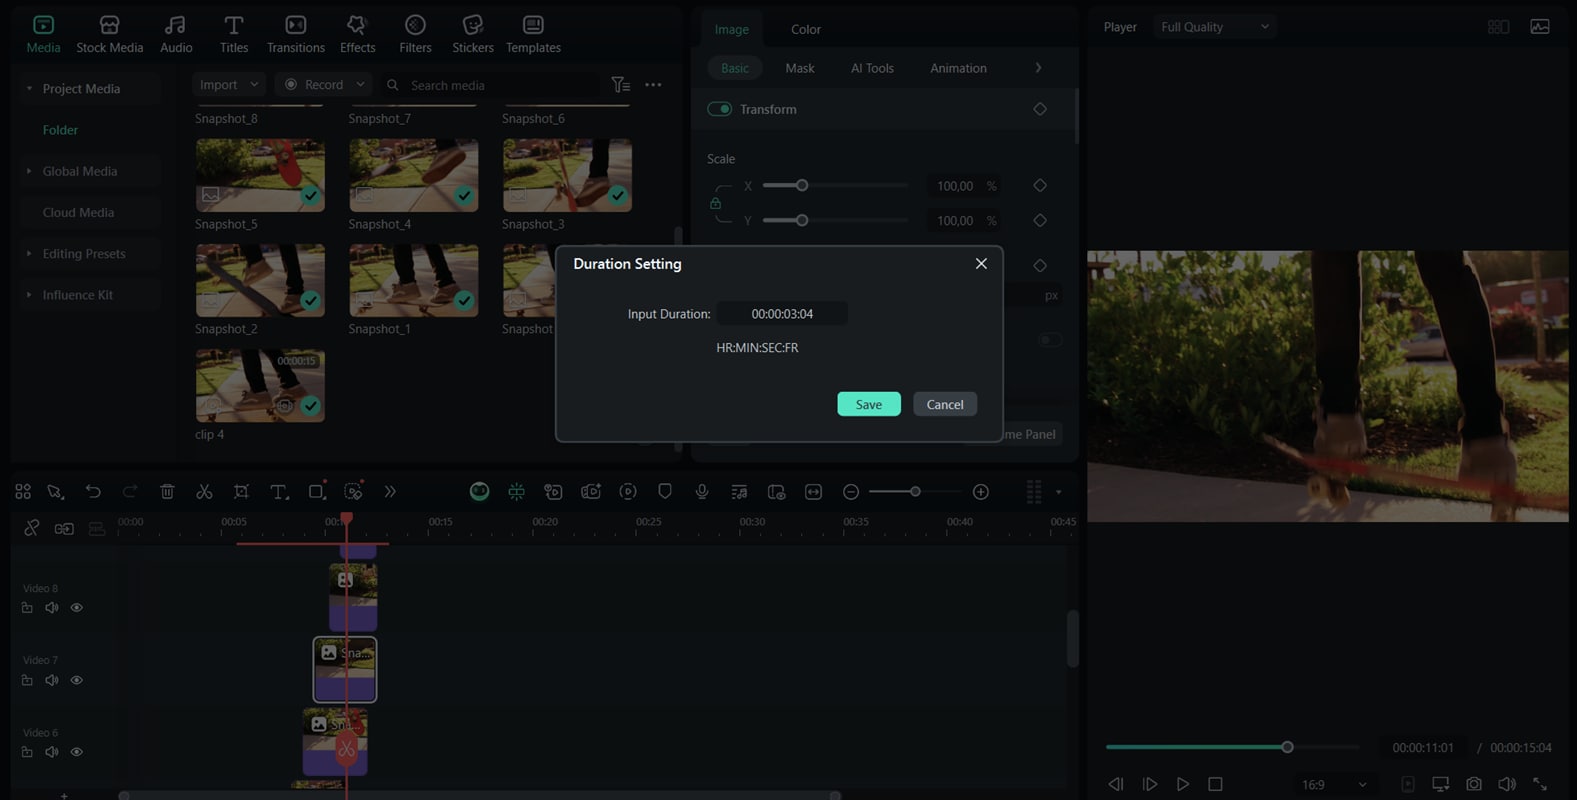Hide the Video 8 track
The width and height of the screenshot is (1577, 800).
(x=76, y=608)
